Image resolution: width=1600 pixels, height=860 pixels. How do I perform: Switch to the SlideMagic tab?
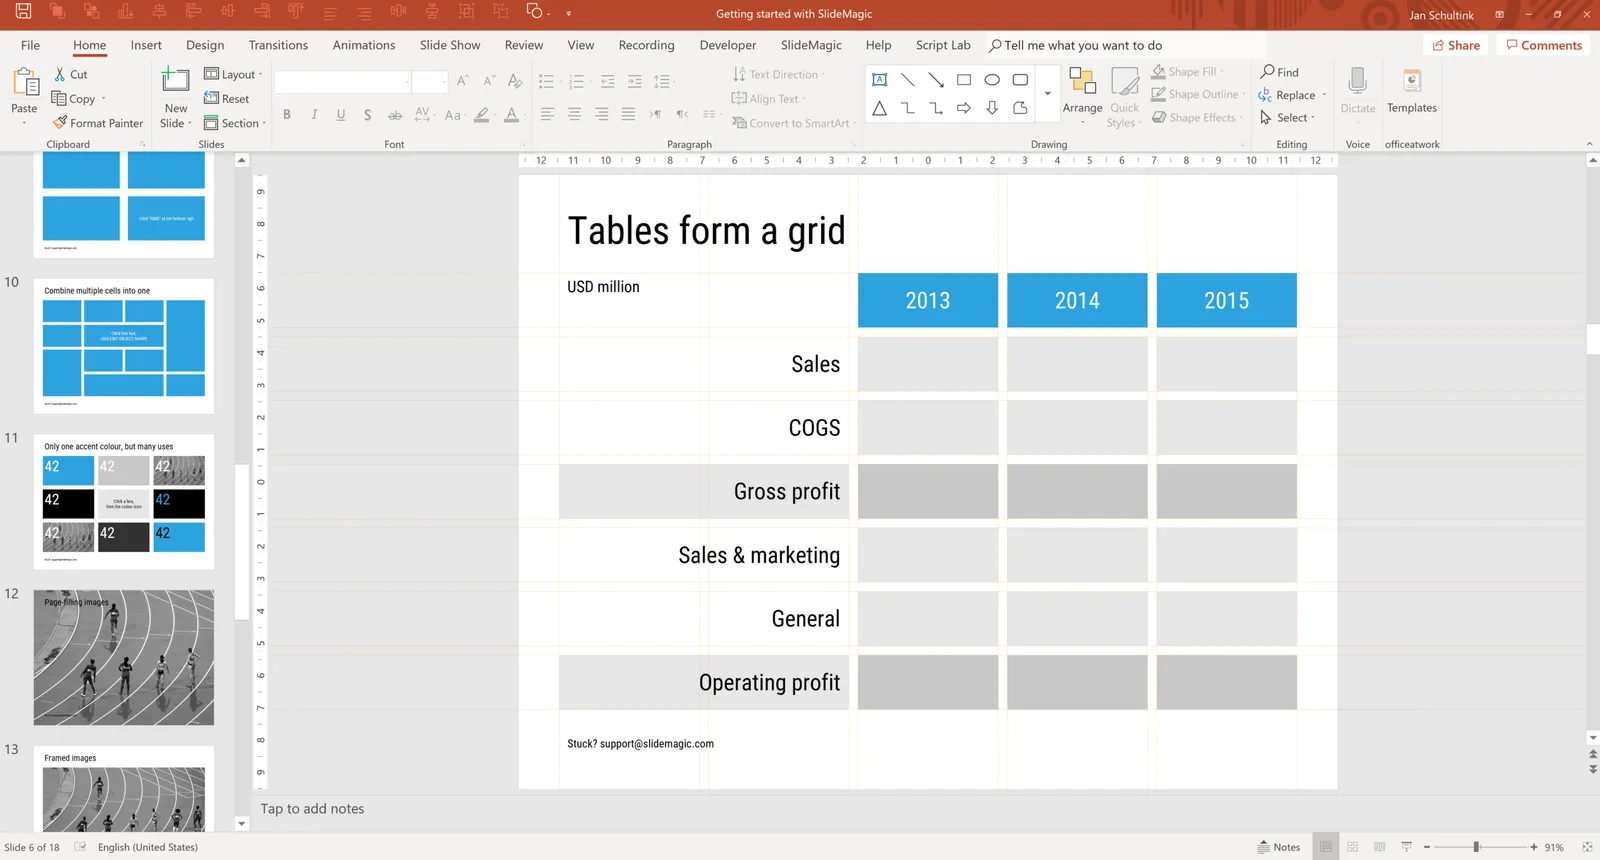click(811, 45)
